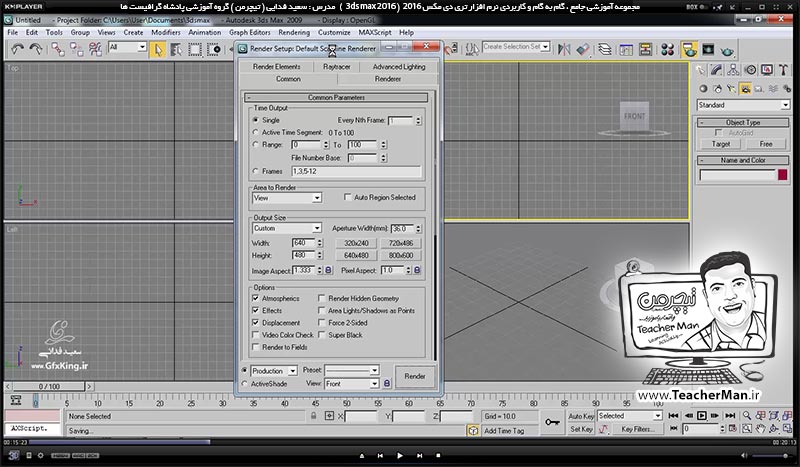Viewport: 800px width, 467px height.
Task: Click the Key Filters button
Action: click(x=636, y=429)
